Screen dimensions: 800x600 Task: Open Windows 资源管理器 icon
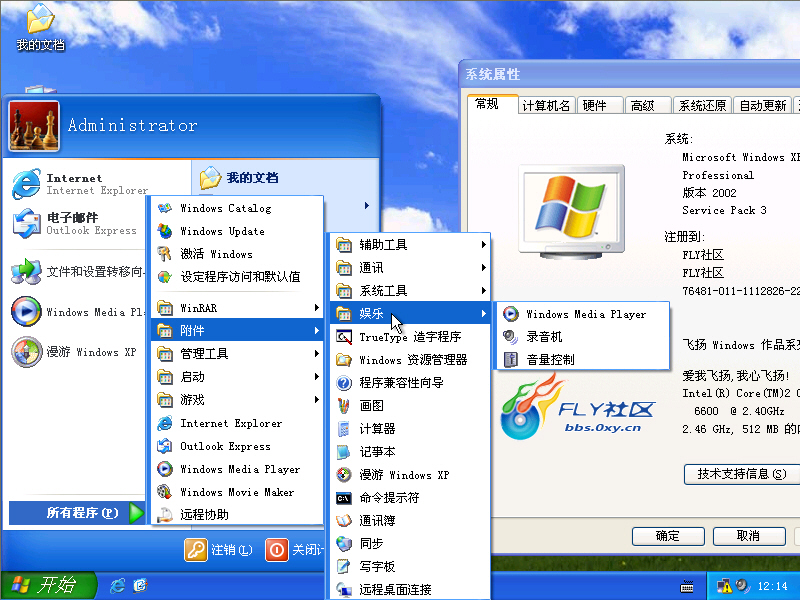tap(344, 360)
